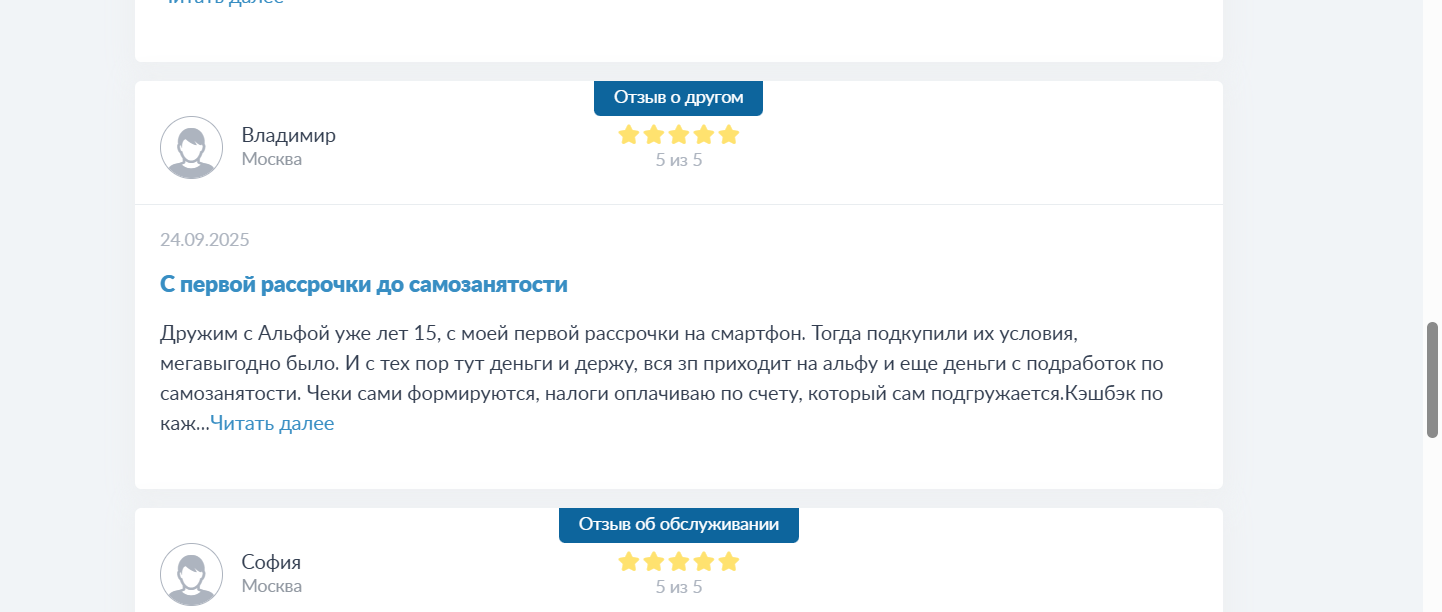The image size is (1442, 612).
Task: Click the review body text starting 'Дружим с Альфой'
Action: (x=662, y=378)
